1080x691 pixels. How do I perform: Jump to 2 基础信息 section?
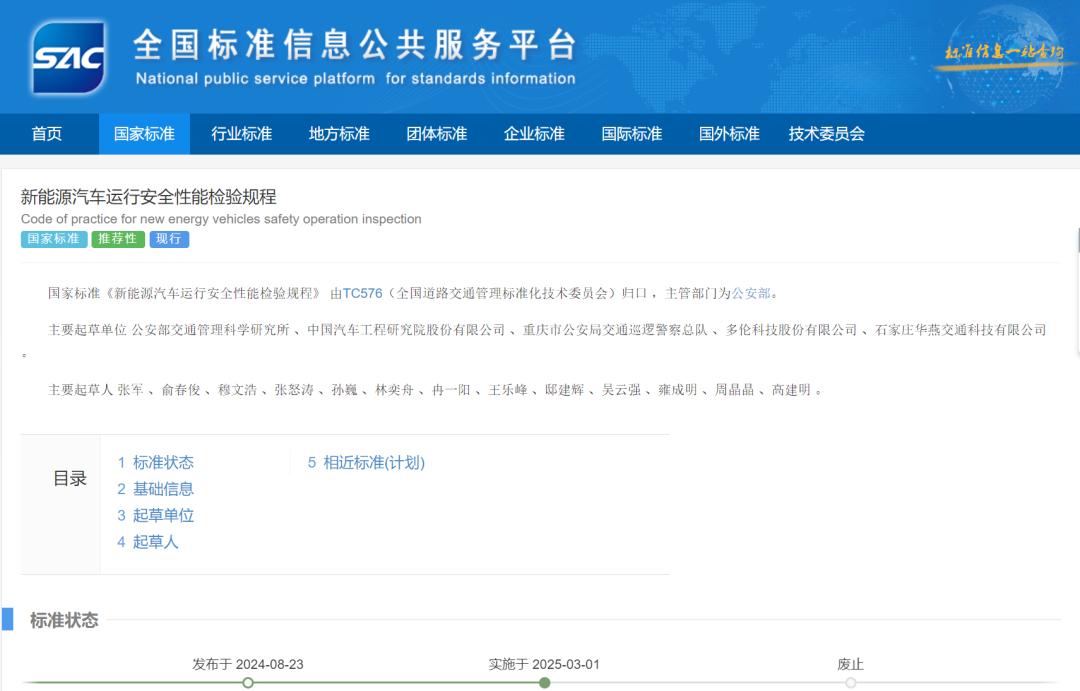pos(156,489)
